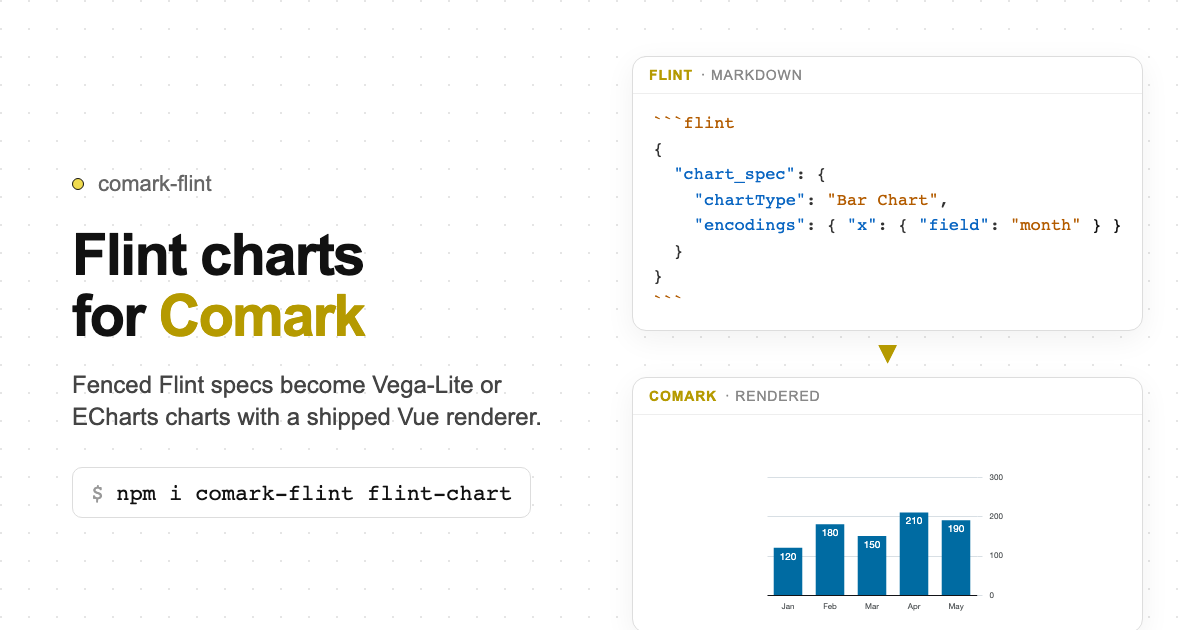This screenshot has height=630, width=1200.
Task: Click the dollar sign prompt in command box
Action: tap(97, 493)
